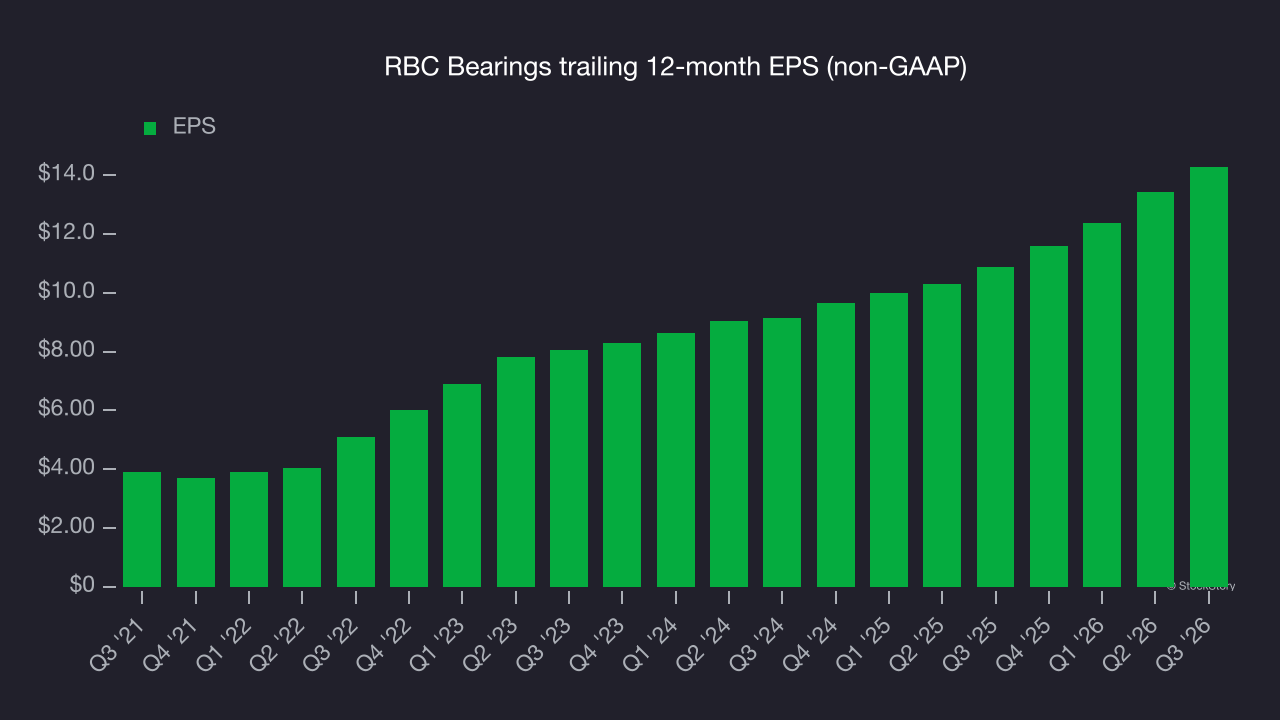Select the "$10.0" y-axis label

[x=66, y=292]
